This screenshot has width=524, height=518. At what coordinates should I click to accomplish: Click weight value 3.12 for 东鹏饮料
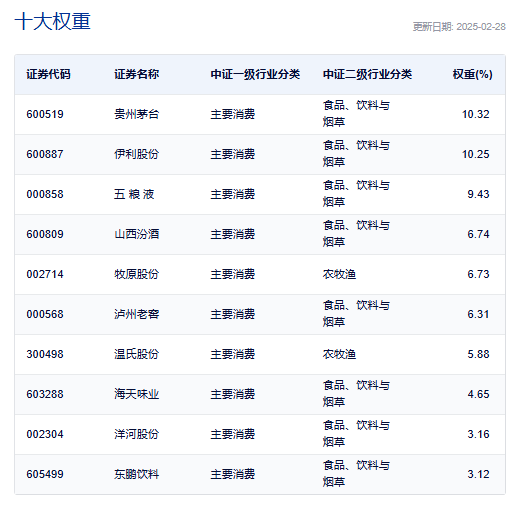[478, 474]
